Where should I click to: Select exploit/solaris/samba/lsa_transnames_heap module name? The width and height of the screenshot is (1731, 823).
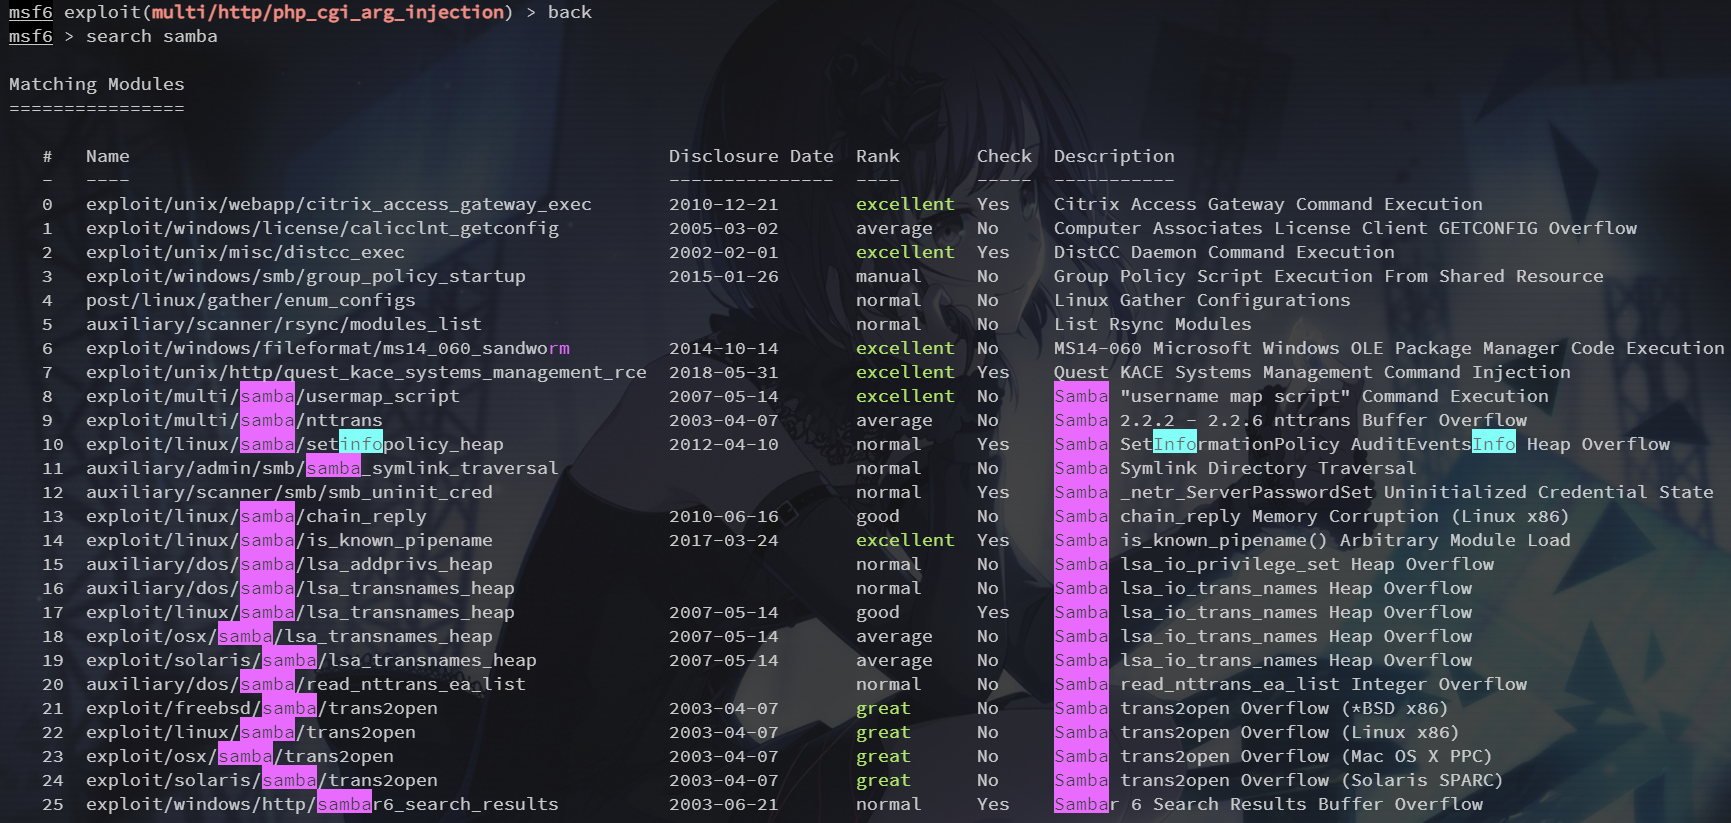[311, 660]
